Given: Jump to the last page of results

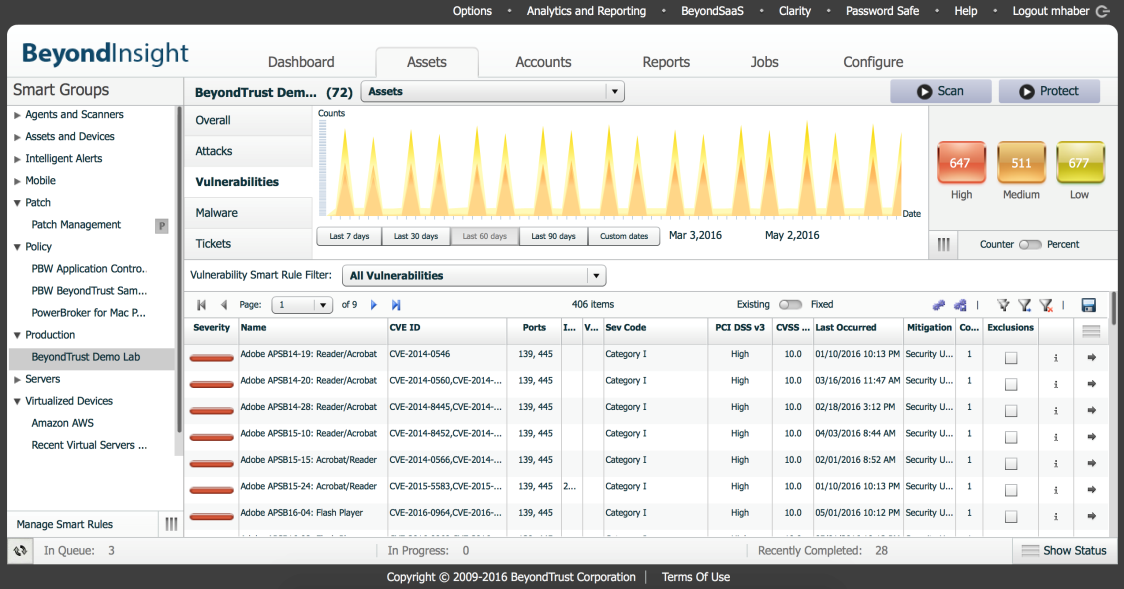Looking at the screenshot, I should pyautogui.click(x=396, y=305).
